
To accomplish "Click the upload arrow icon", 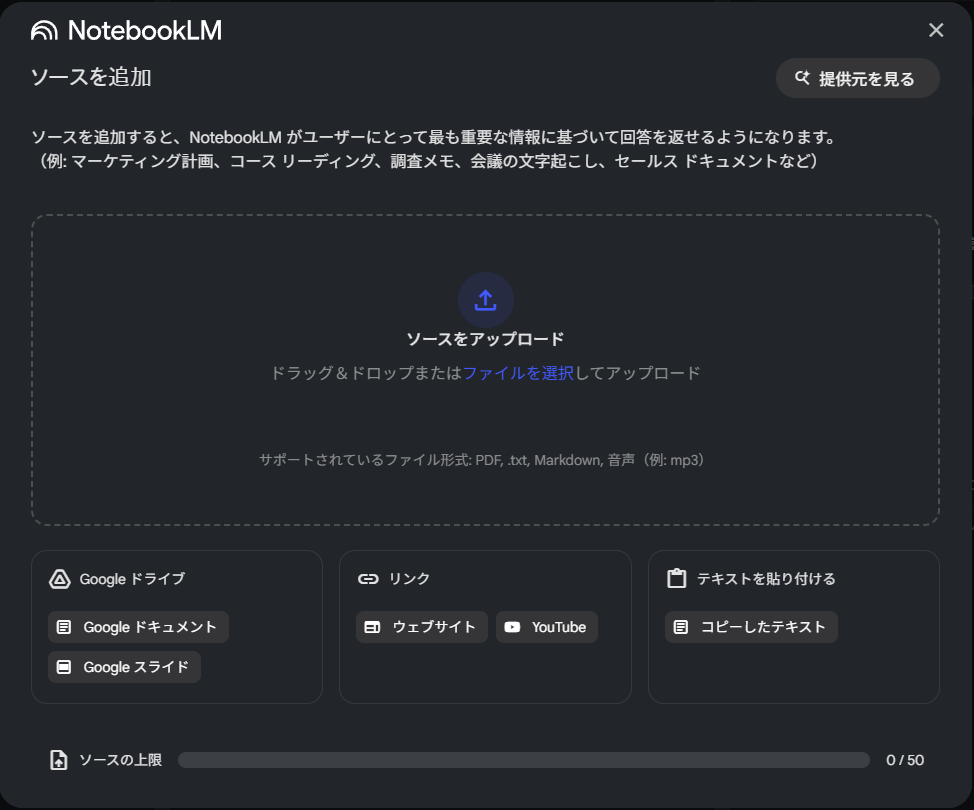I will tap(486, 299).
